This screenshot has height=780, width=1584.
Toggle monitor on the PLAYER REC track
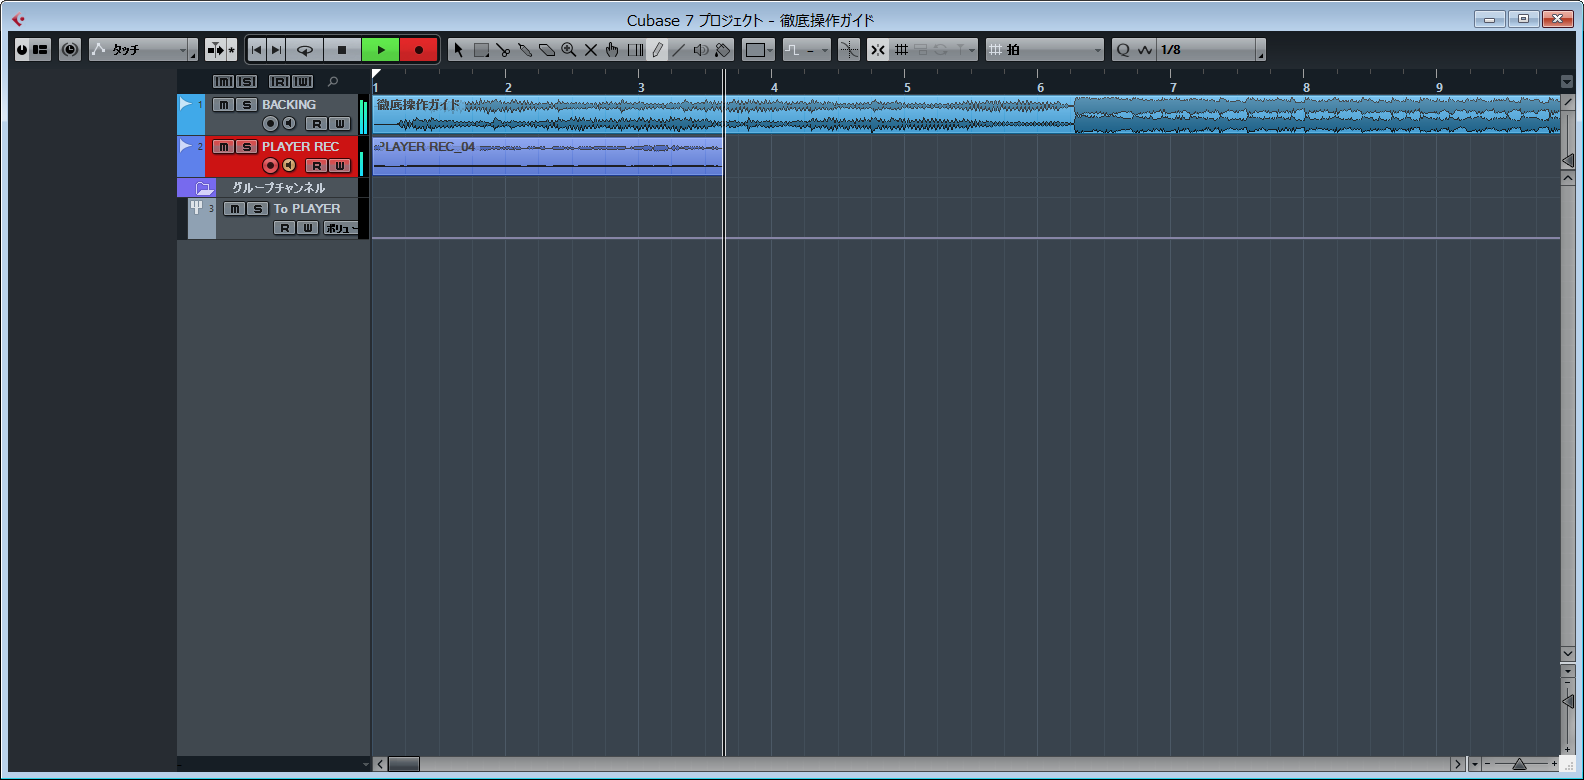coord(289,166)
